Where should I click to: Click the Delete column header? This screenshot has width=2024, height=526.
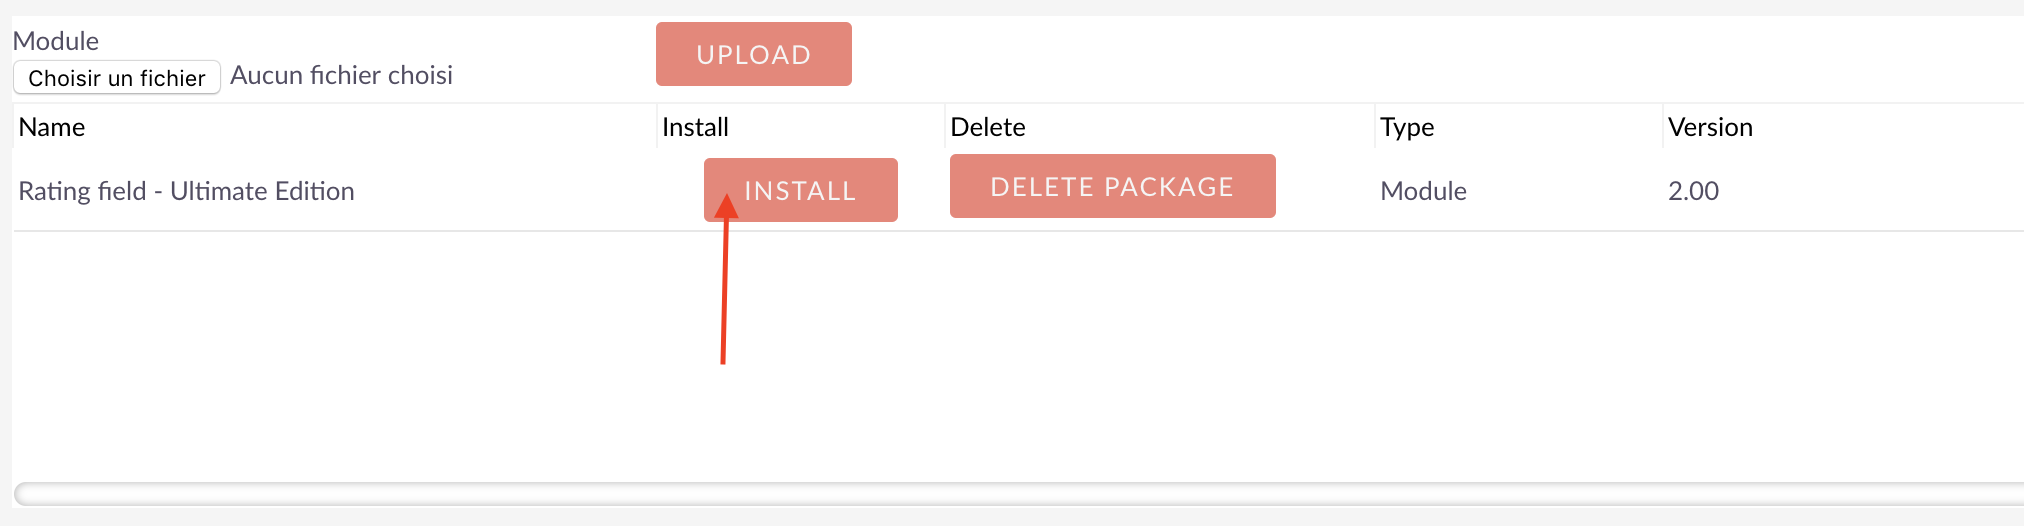point(988,127)
